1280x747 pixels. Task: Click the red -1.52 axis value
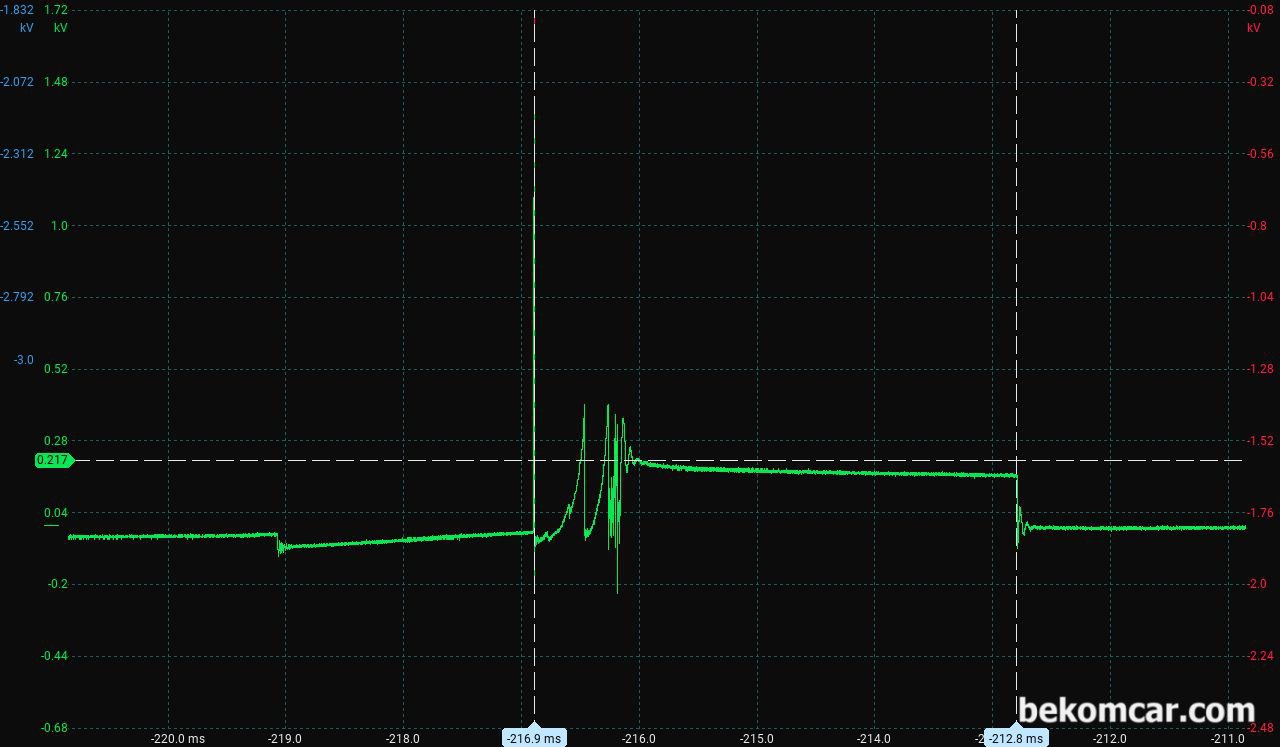click(1260, 441)
